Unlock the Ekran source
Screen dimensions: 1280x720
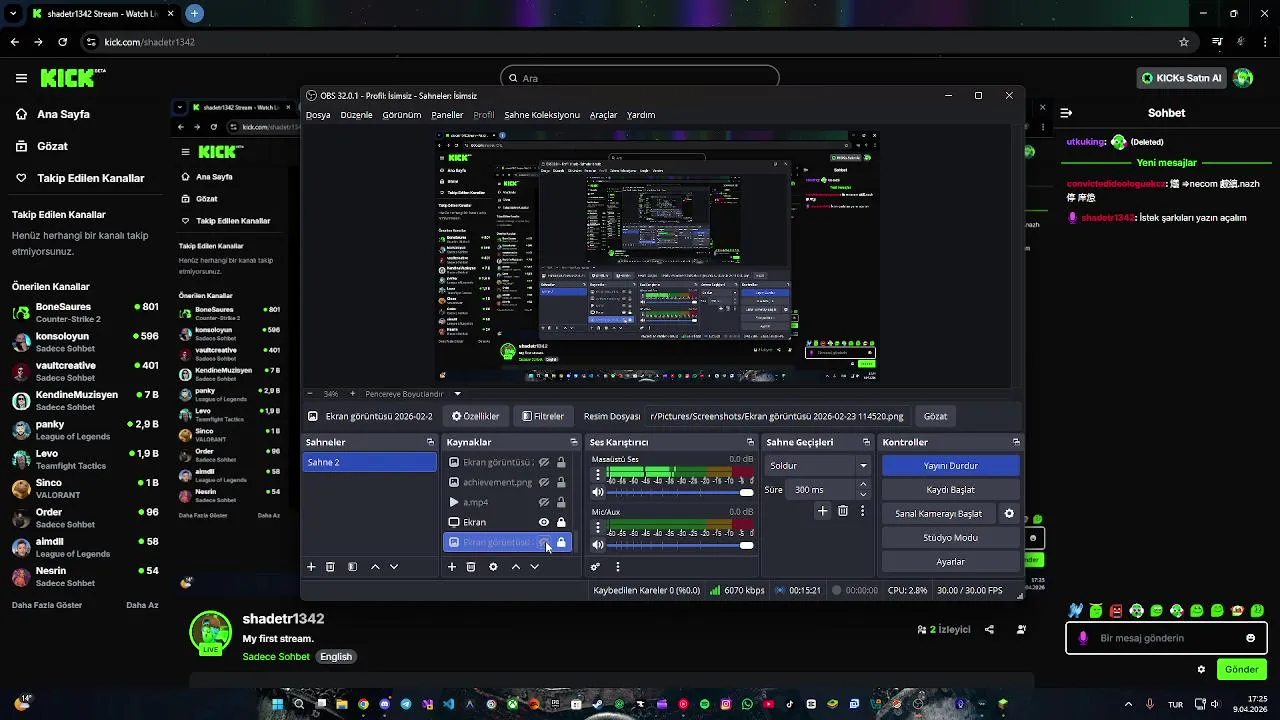(561, 522)
